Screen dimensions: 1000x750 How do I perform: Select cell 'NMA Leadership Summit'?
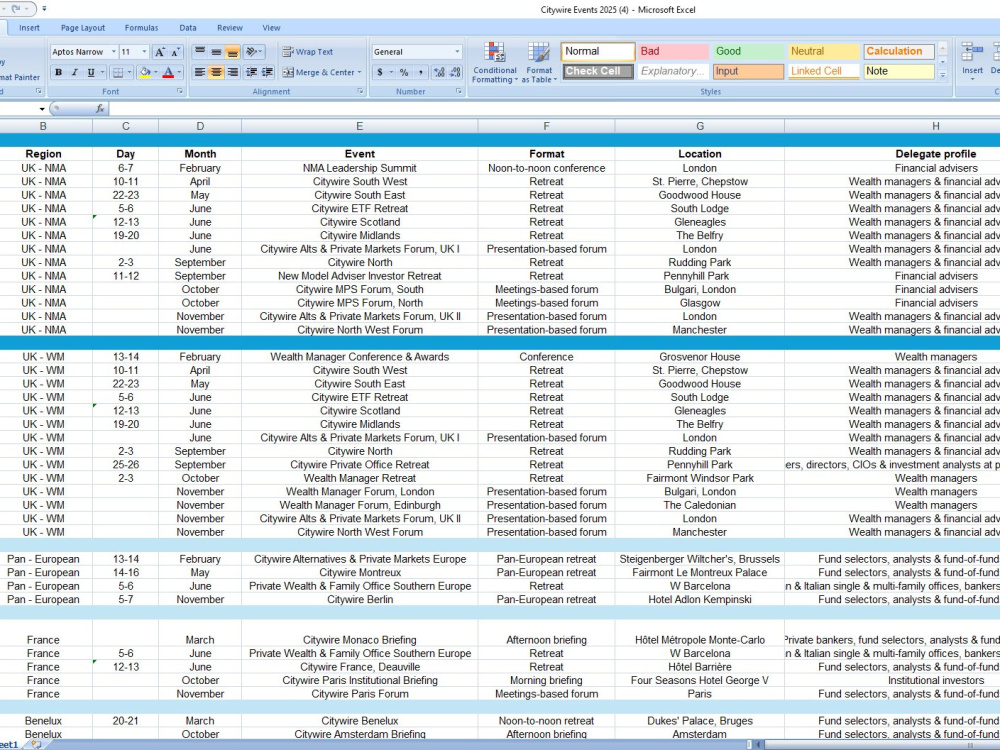click(x=360, y=168)
